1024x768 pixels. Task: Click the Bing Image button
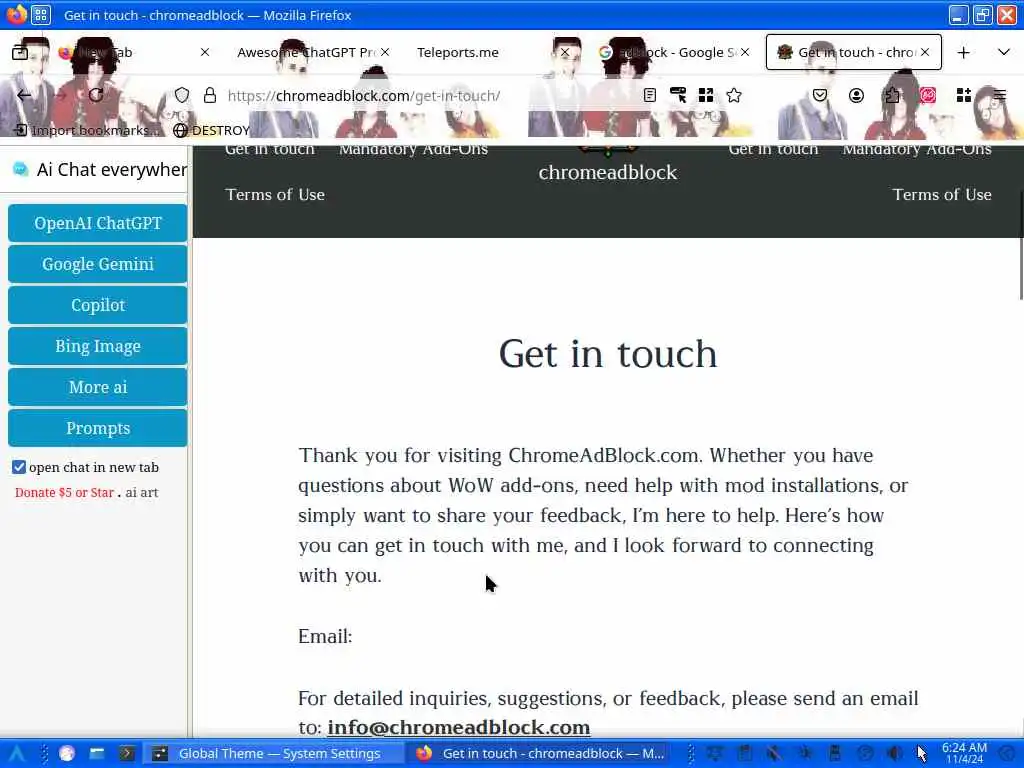pos(98,346)
